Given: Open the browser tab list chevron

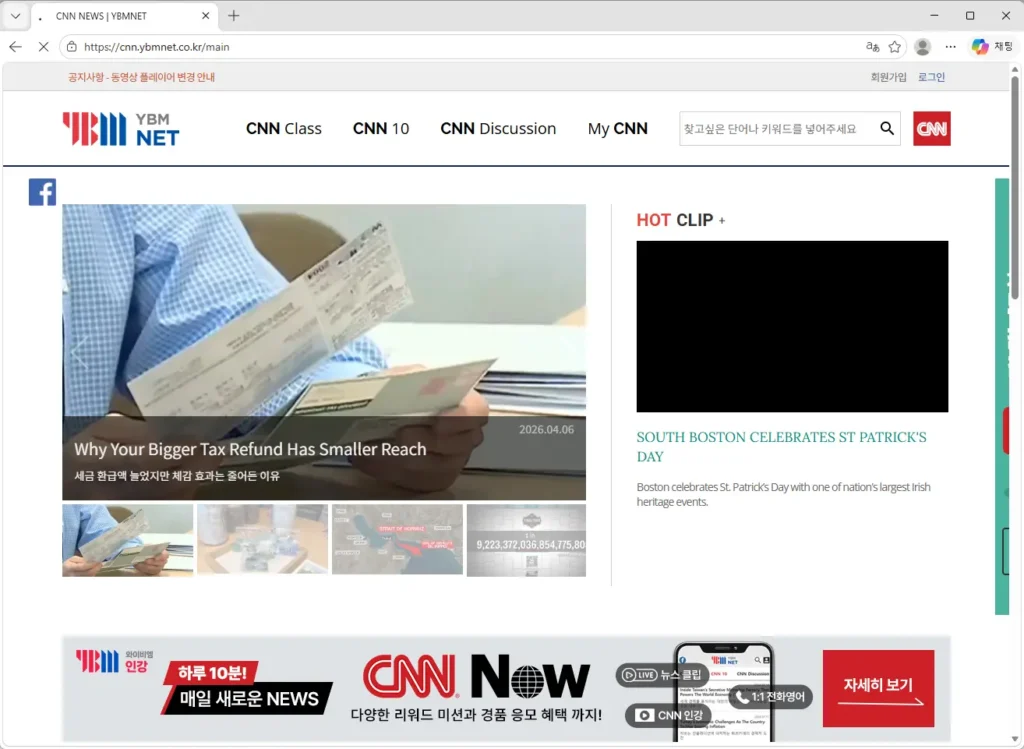Looking at the screenshot, I should click(14, 15).
